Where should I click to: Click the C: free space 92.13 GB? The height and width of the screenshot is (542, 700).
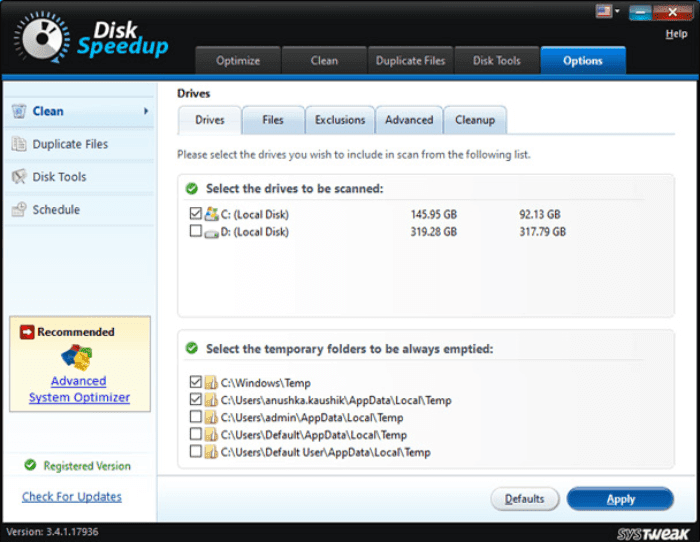[539, 214]
